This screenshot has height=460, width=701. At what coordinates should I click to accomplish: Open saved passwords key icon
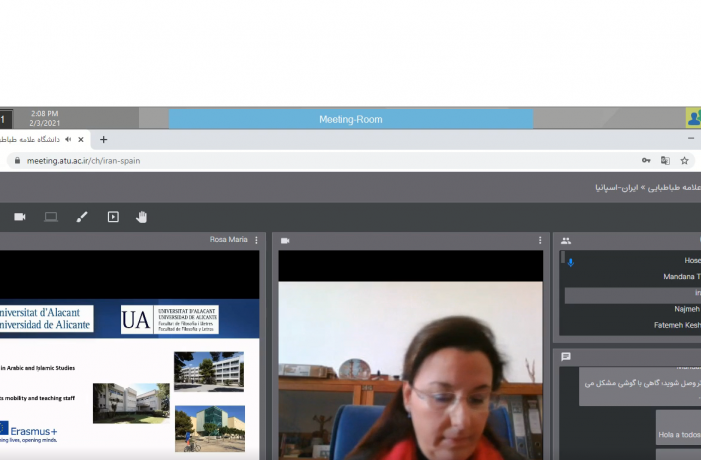[x=646, y=160]
